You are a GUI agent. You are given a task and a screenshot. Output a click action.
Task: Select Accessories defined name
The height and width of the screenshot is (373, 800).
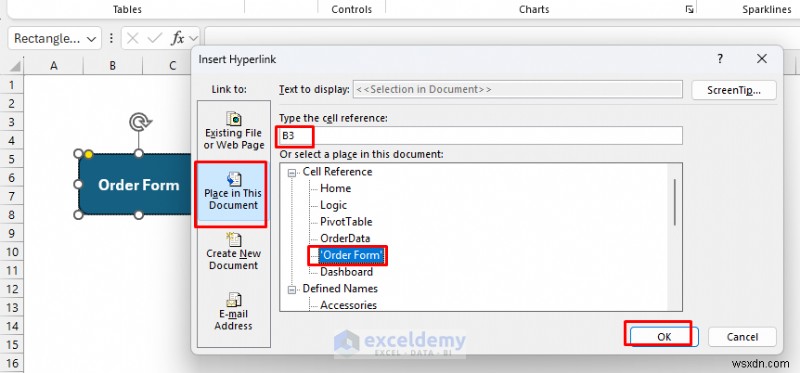tap(348, 305)
